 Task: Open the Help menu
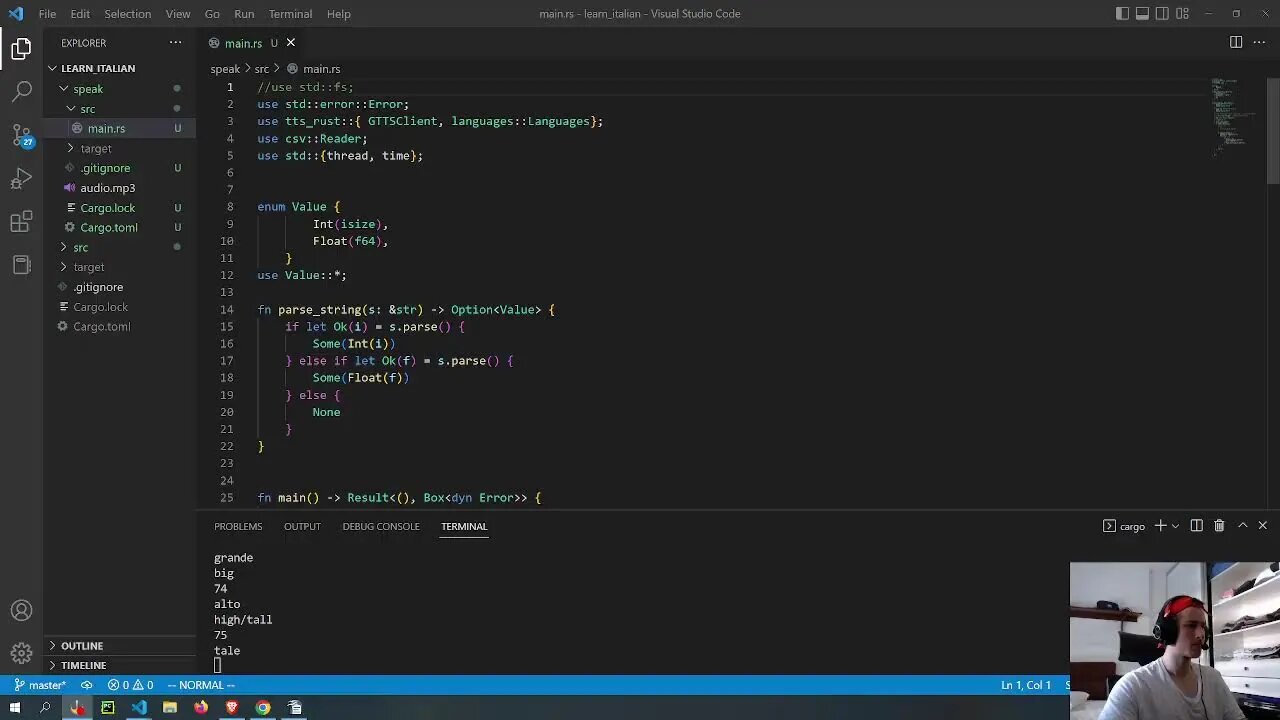pos(339,14)
